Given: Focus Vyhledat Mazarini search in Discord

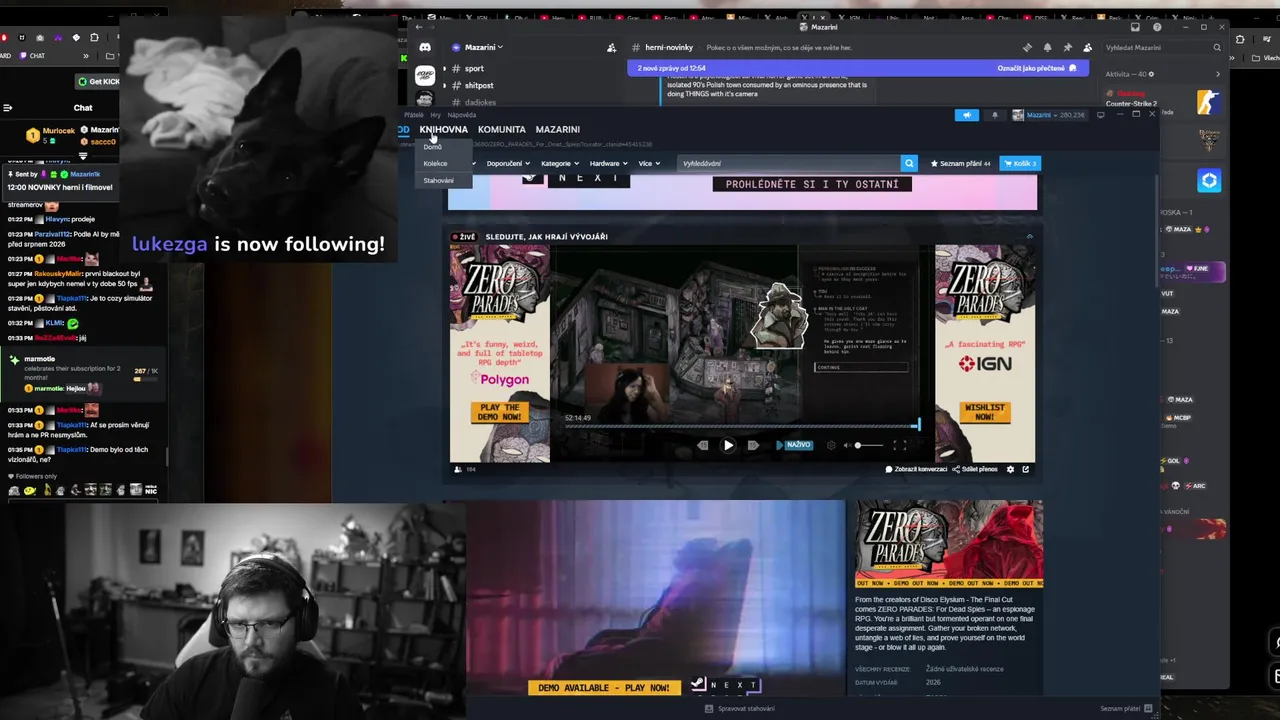Looking at the screenshot, I should click(1163, 47).
